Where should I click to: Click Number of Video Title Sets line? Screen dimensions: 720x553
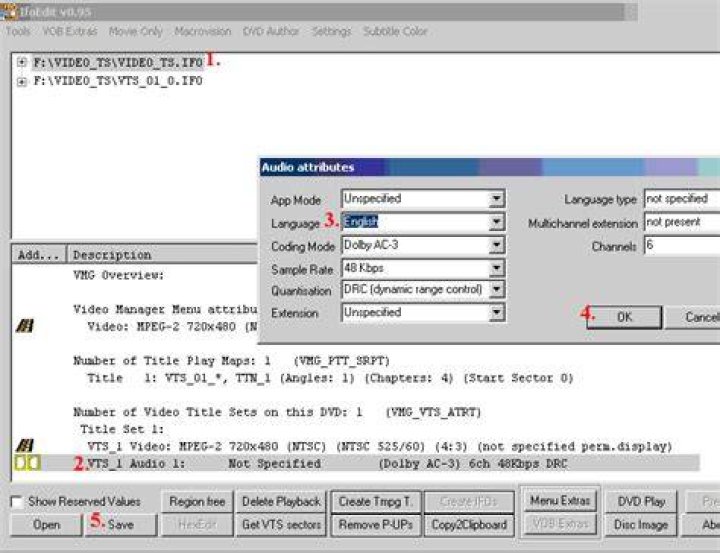click(277, 412)
